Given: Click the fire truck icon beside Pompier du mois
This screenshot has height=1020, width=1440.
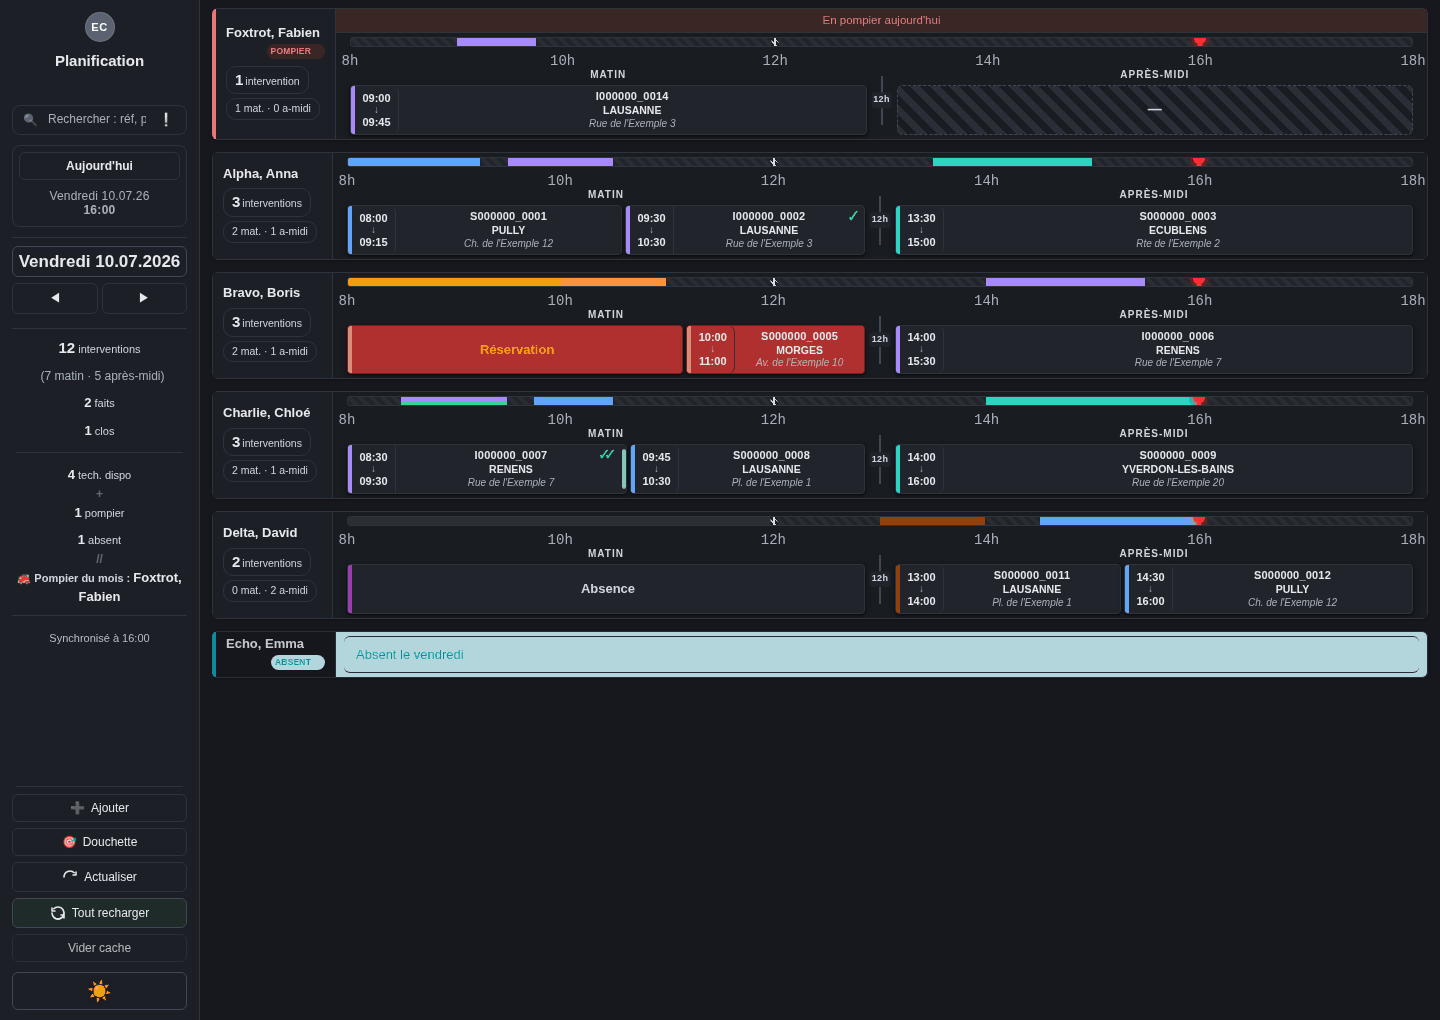Looking at the screenshot, I should pyautogui.click(x=24, y=579).
